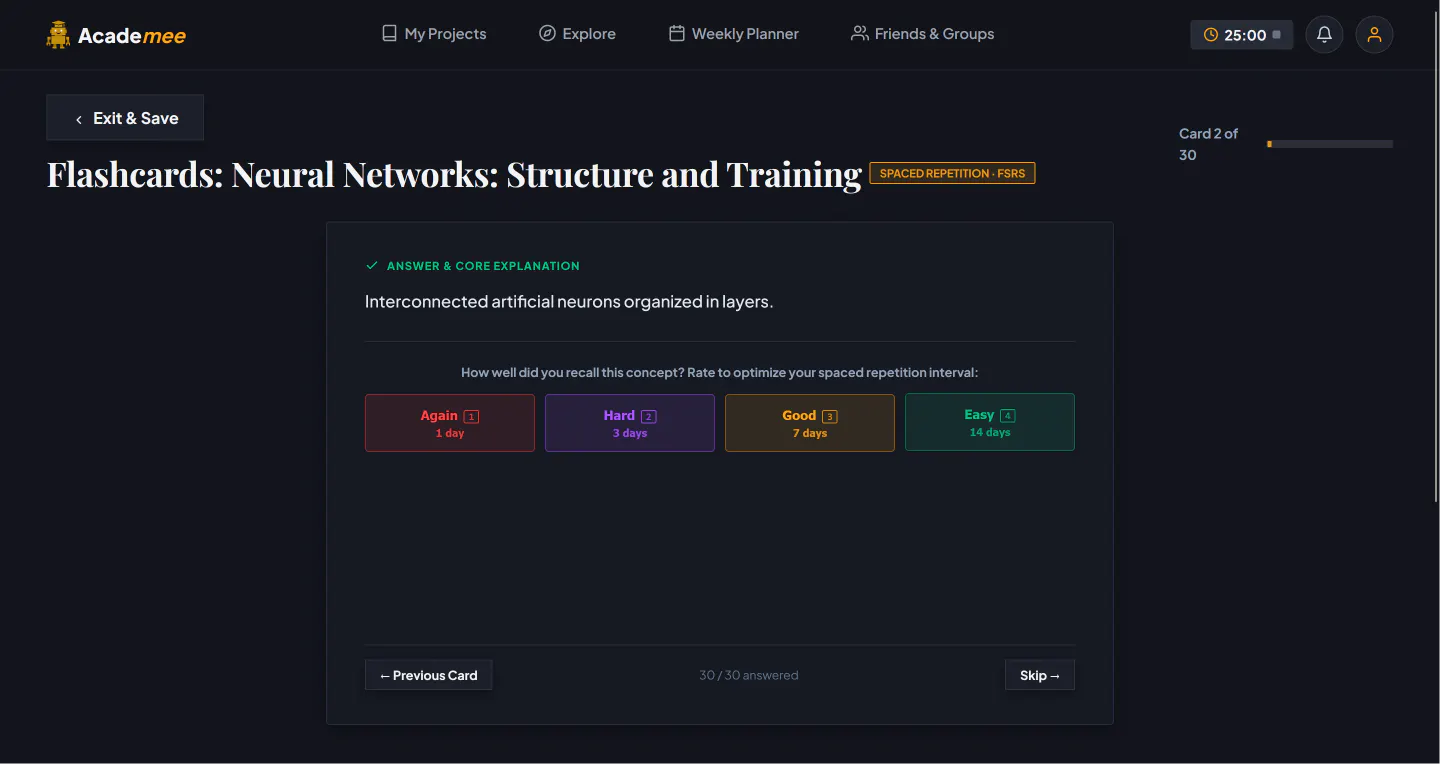Select the flashcard title heading
This screenshot has width=1440, height=764.
(454, 174)
